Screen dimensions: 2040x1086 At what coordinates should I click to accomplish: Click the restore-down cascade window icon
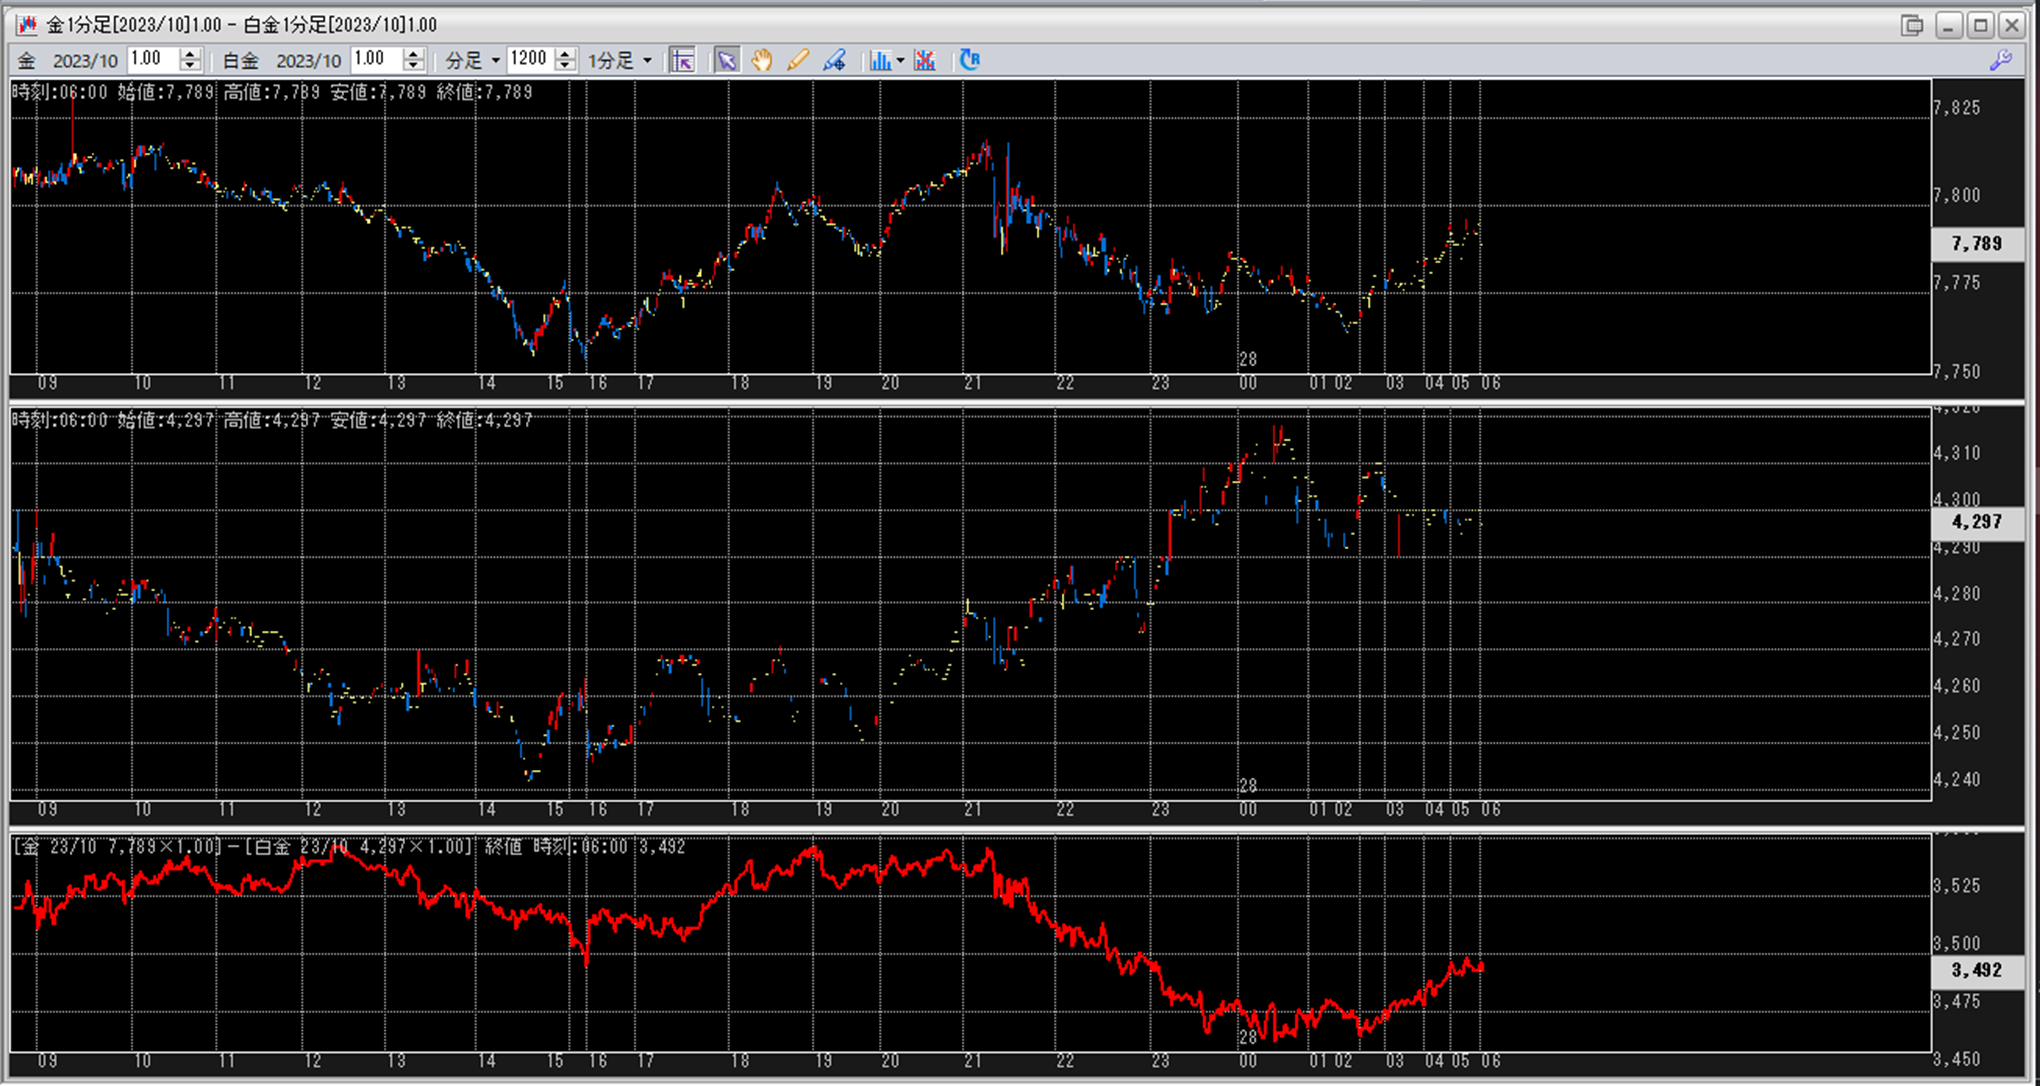click(1911, 25)
